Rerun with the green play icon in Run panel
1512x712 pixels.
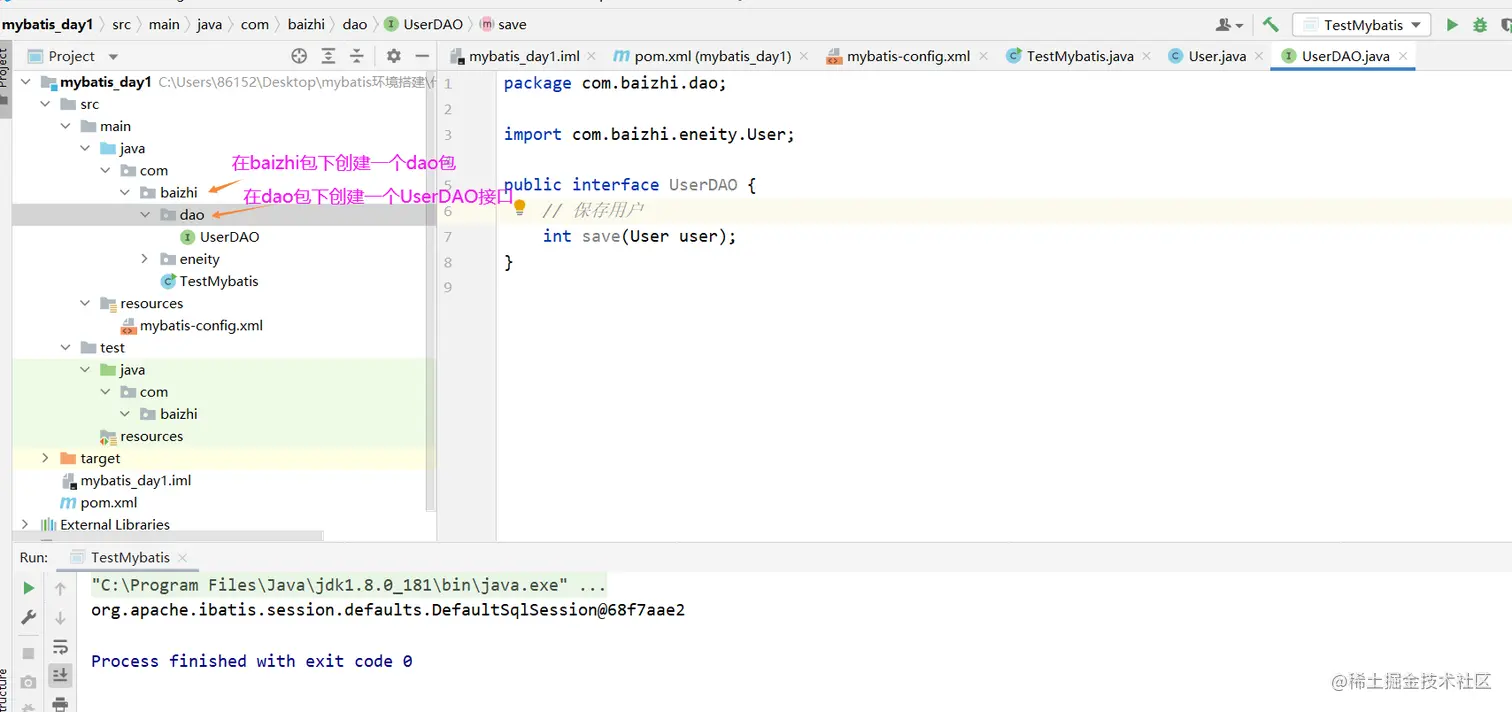point(29,588)
